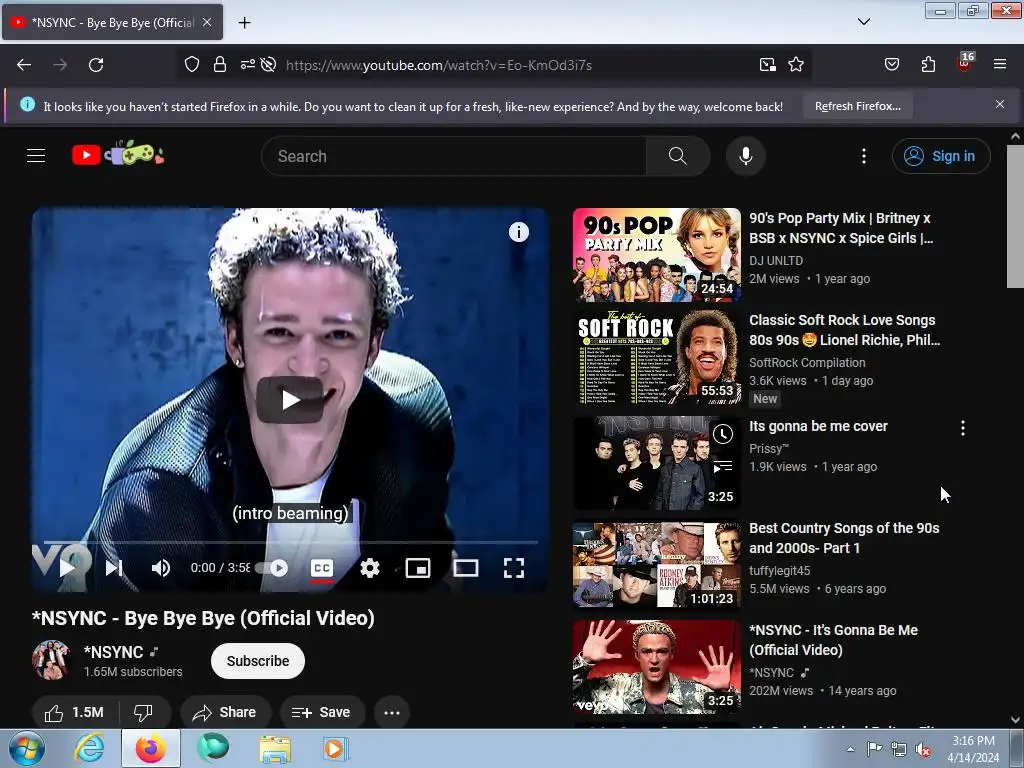Click the video info card icon
Screen dimensions: 1024x768
pyautogui.click(x=519, y=232)
